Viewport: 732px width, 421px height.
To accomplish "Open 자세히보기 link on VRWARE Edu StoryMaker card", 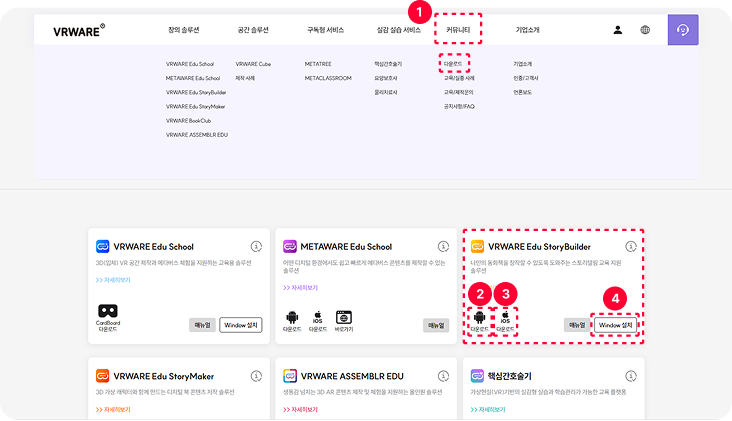I will point(114,409).
